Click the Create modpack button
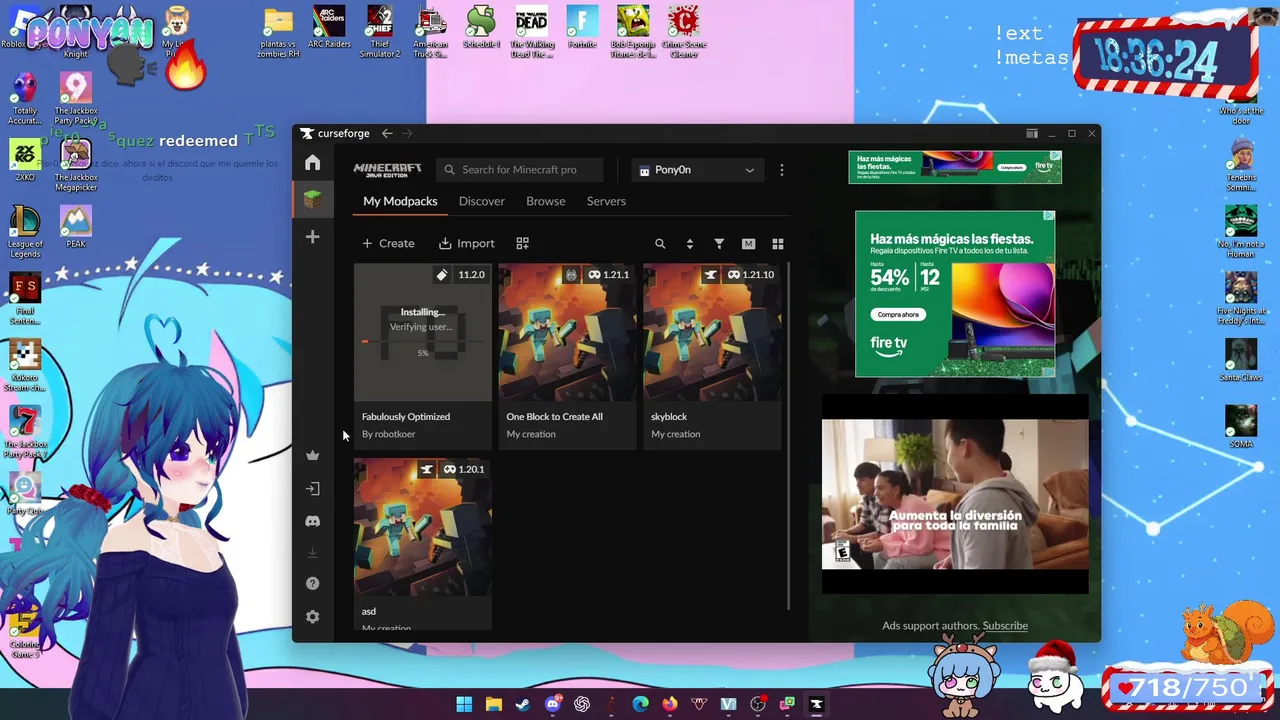1280x720 pixels. 388,243
